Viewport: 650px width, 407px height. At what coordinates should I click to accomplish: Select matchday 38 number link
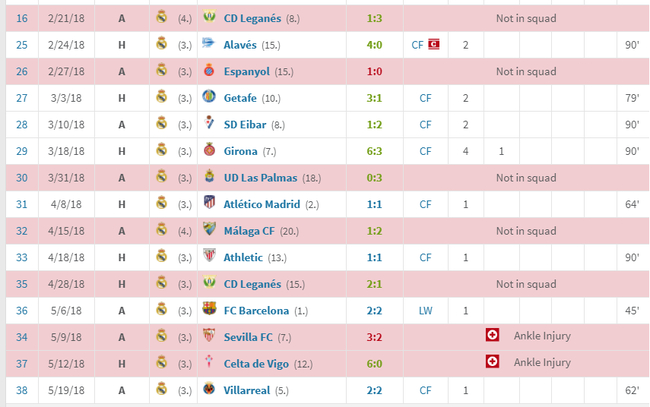click(x=22, y=389)
